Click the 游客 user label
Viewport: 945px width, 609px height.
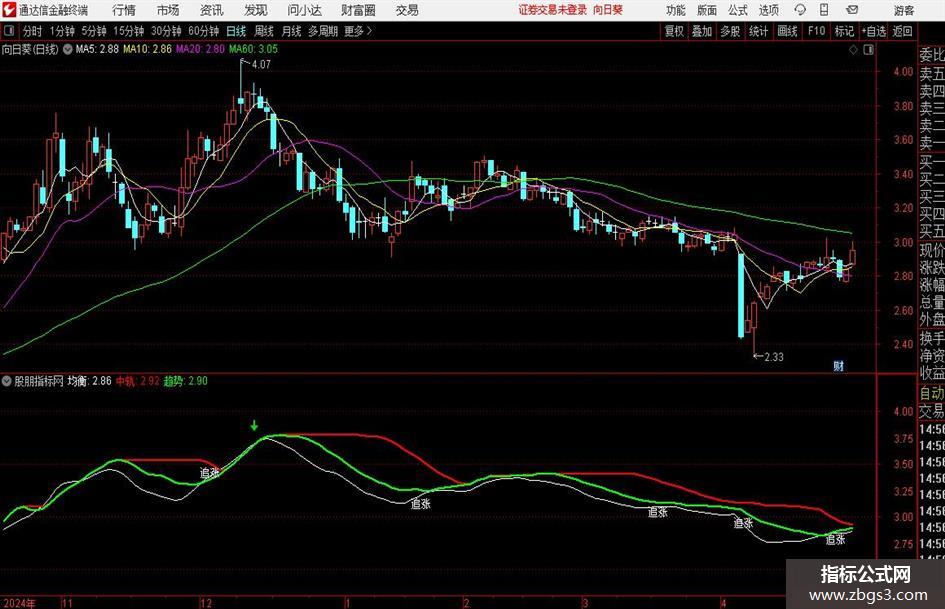point(903,10)
